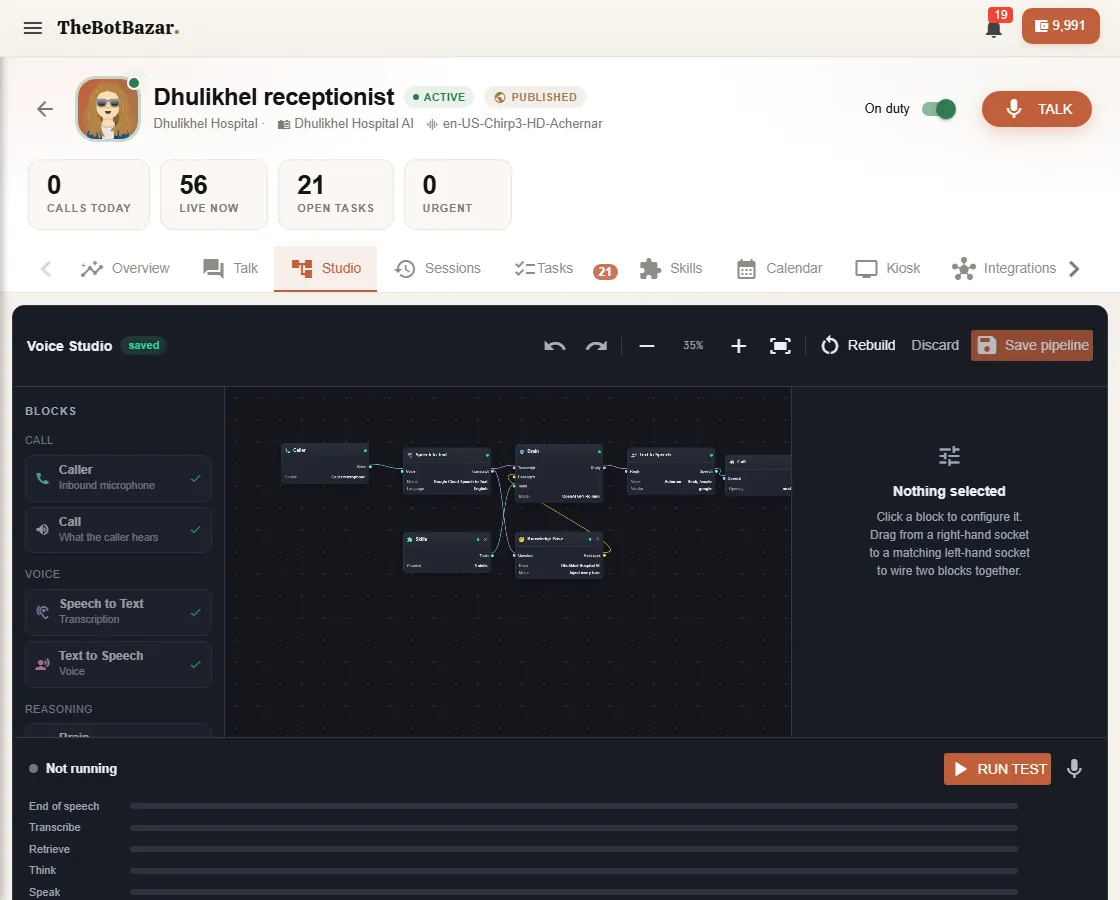Select the Call block labeled What the caller hears
This screenshot has width=1120, height=900.
pyautogui.click(x=119, y=529)
